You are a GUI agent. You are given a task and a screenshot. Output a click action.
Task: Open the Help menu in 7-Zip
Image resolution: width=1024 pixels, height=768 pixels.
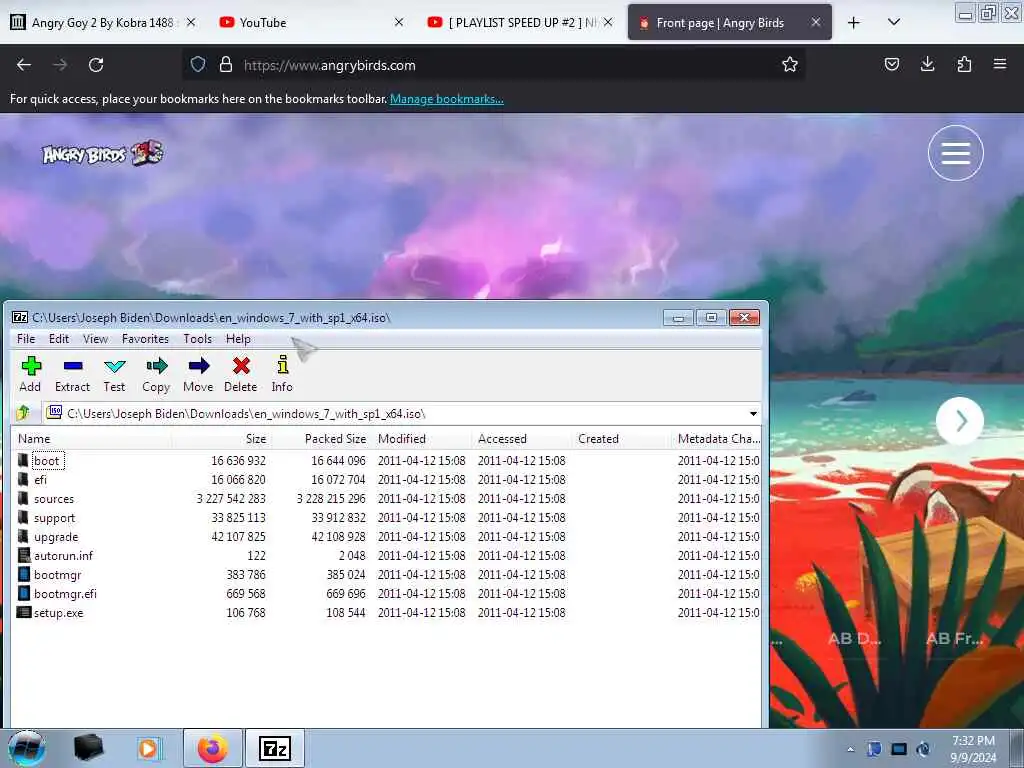[238, 339]
